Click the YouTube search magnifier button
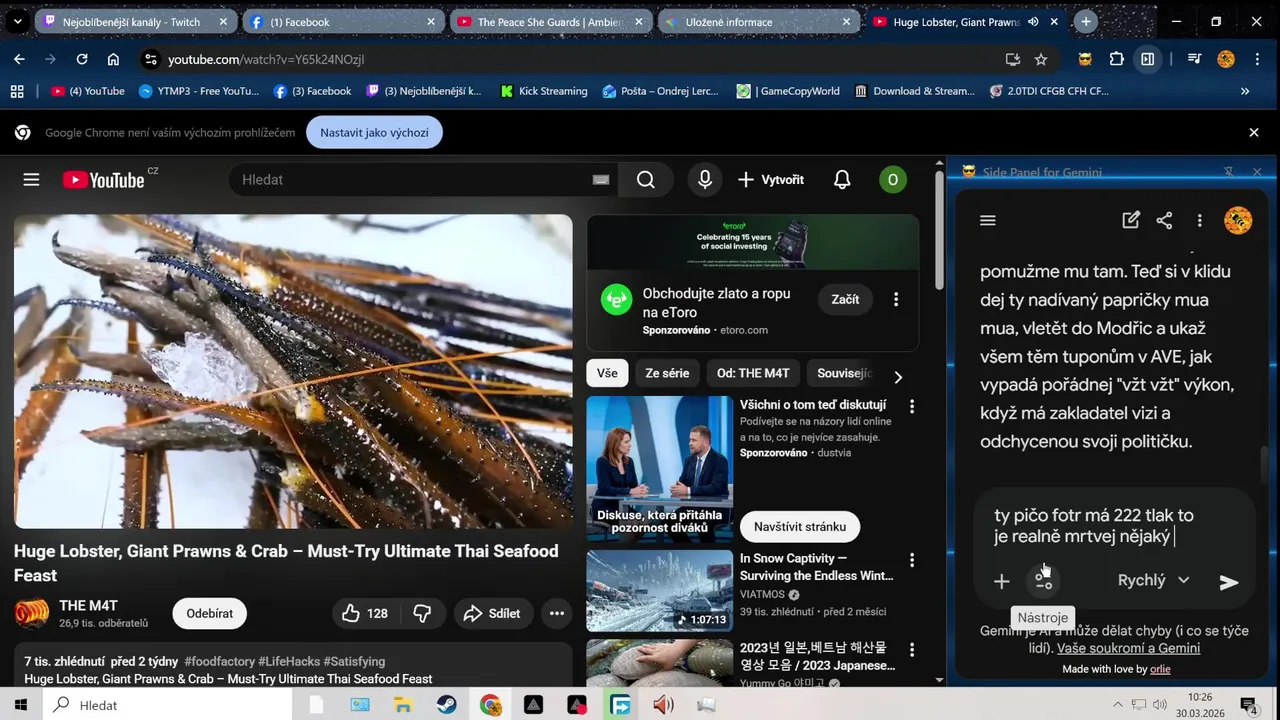 click(646, 180)
